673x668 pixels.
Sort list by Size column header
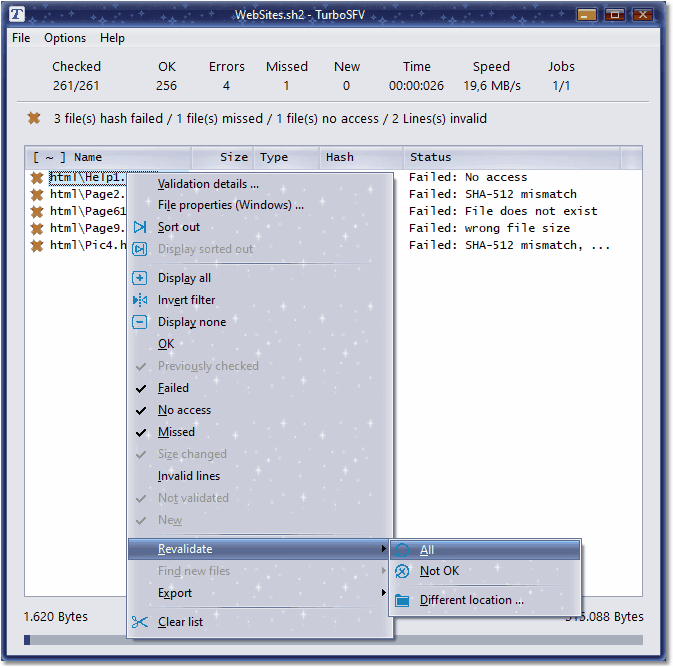pyautogui.click(x=223, y=157)
